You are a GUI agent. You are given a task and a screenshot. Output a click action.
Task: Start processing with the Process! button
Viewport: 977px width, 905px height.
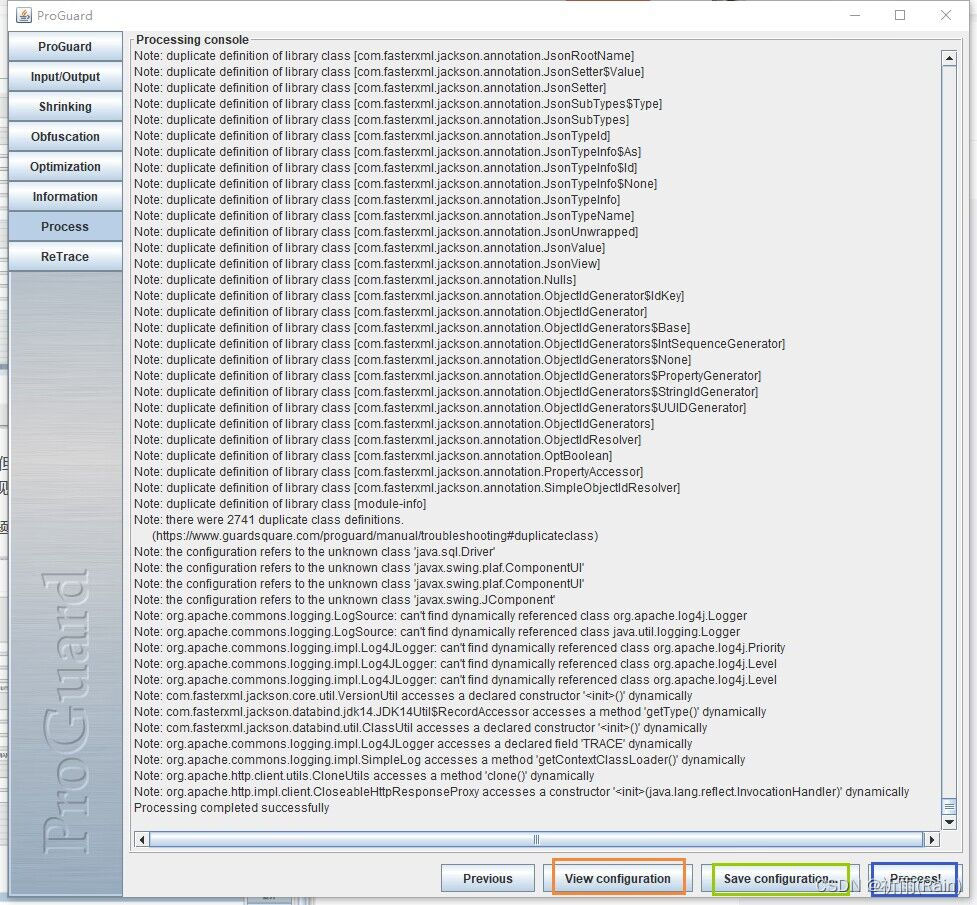point(914,878)
